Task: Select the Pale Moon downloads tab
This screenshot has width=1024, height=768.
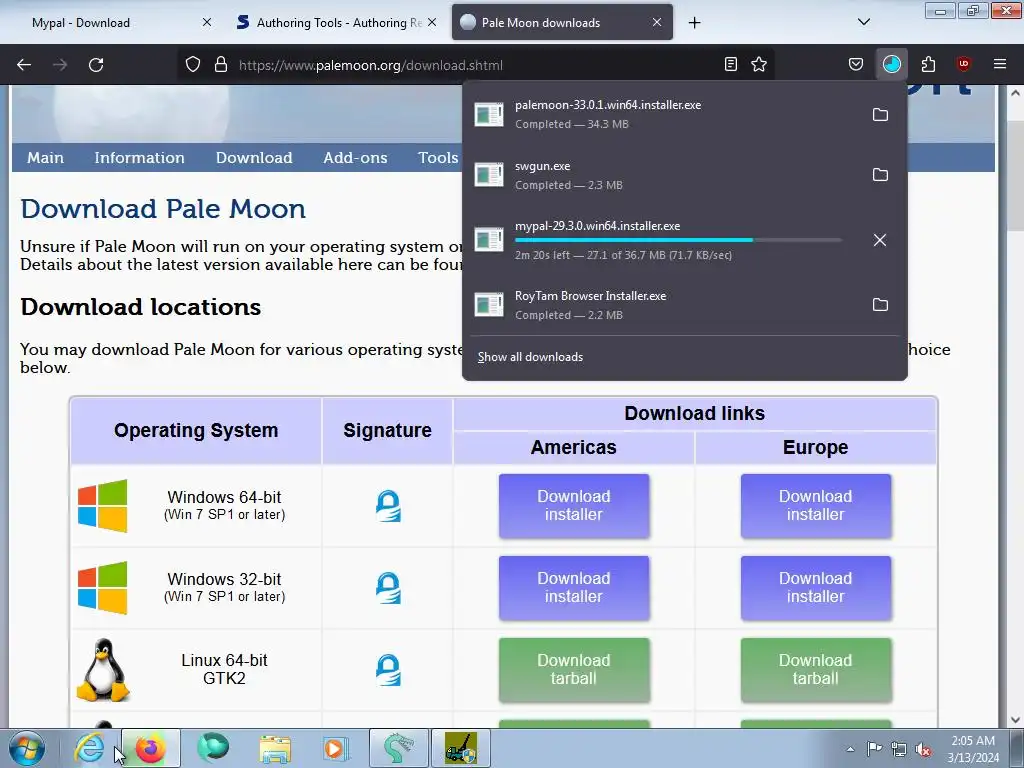Action: [562, 22]
